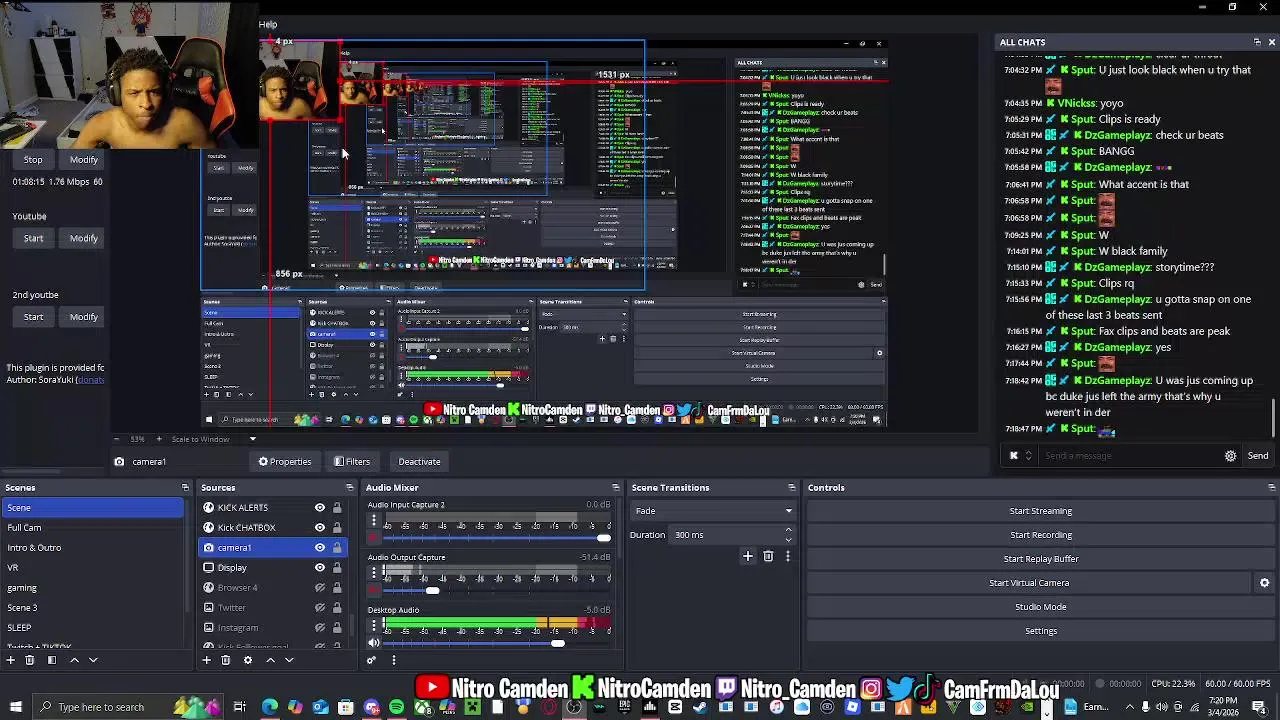
Task: Select the gaming scene
Action: tap(92, 588)
